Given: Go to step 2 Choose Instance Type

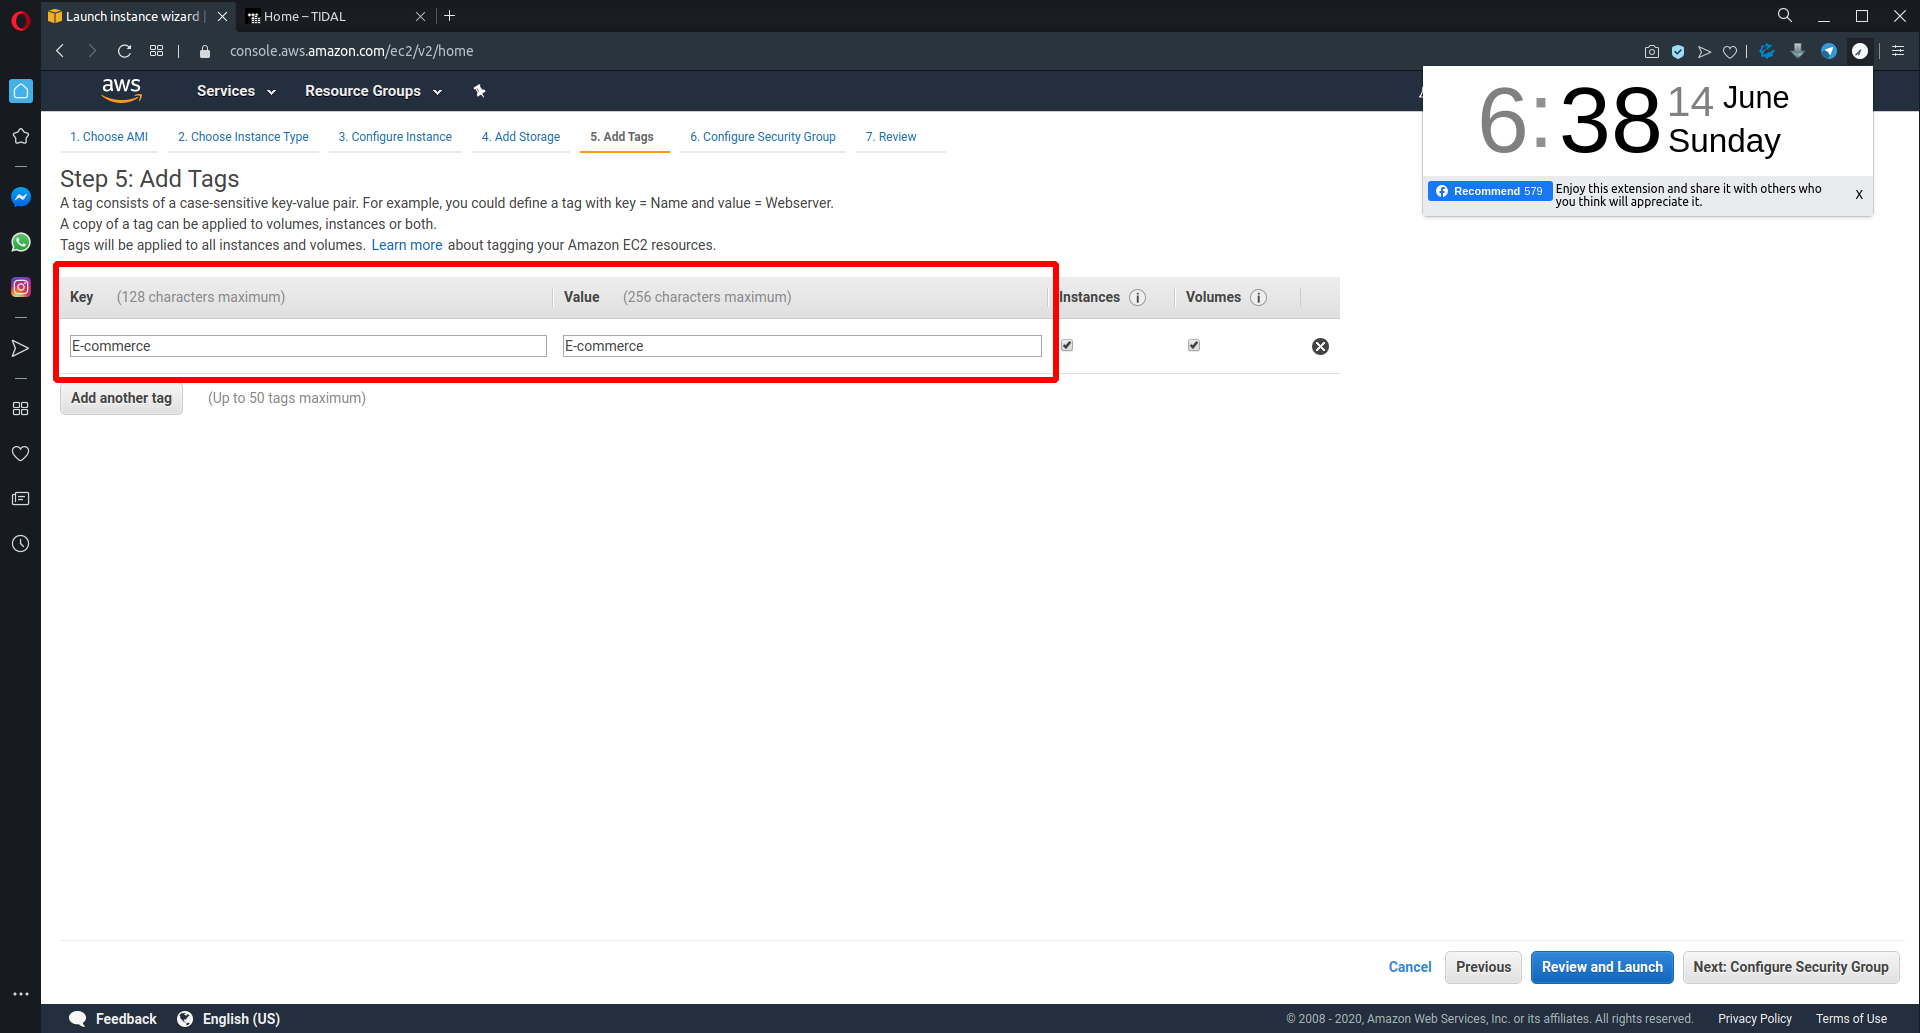Looking at the screenshot, I should pyautogui.click(x=243, y=137).
